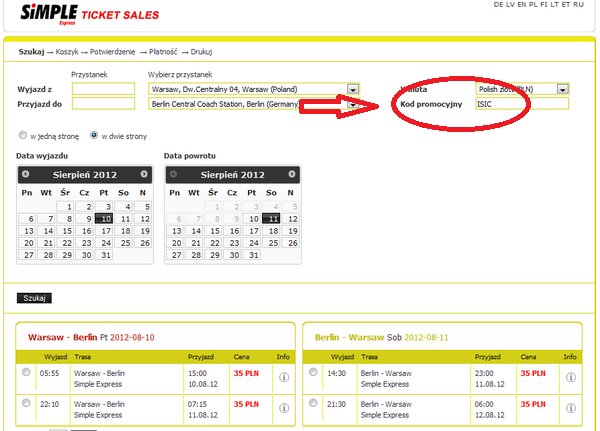Click the Wyjazd z stop code field
The width and height of the screenshot is (600, 431).
[103, 89]
